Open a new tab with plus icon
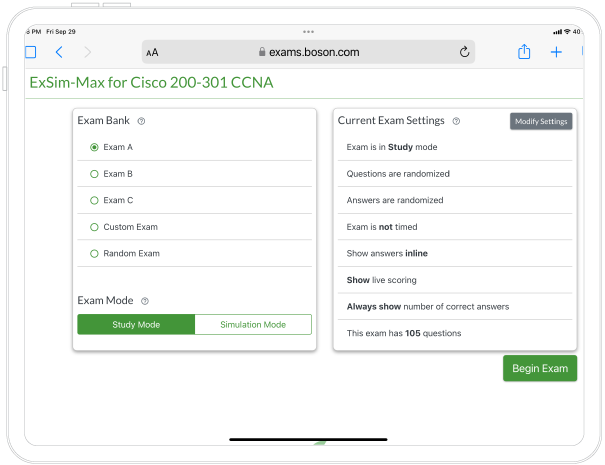The width and height of the screenshot is (605, 465). pos(556,52)
